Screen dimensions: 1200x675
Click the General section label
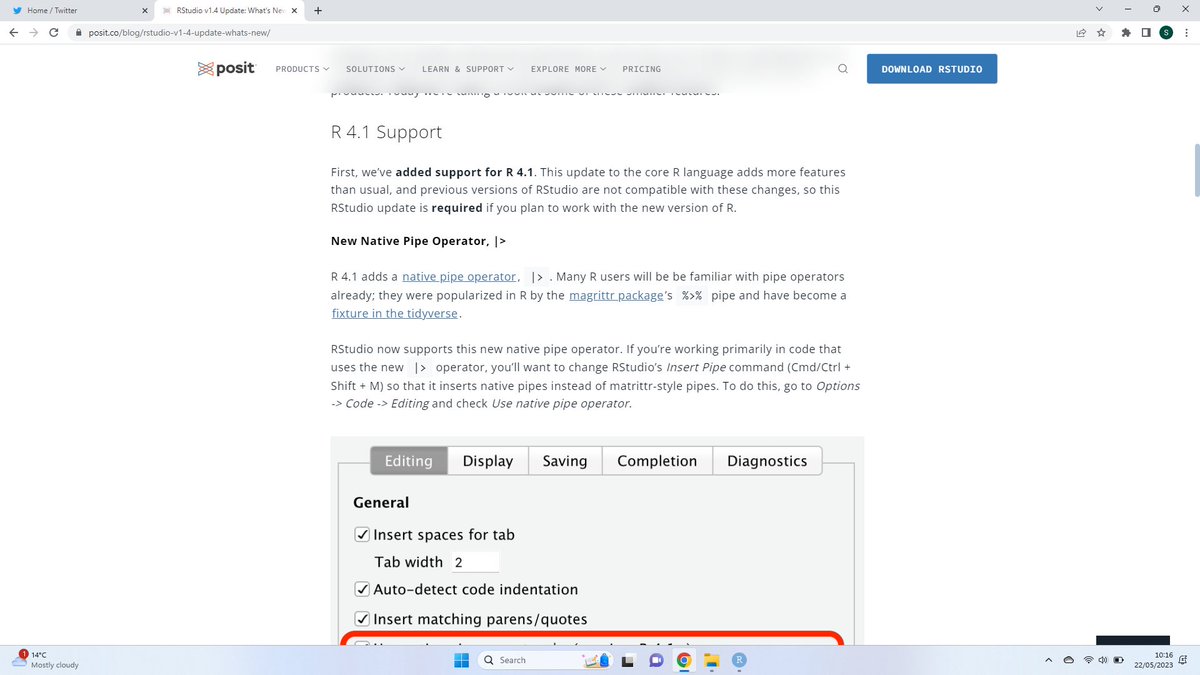[381, 502]
